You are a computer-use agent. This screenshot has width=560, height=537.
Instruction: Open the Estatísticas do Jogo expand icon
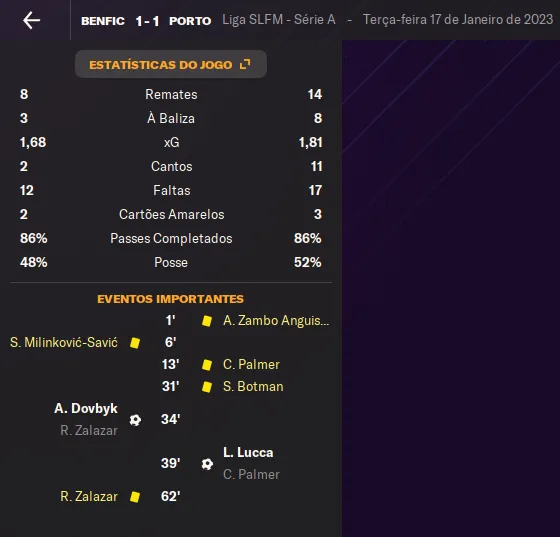pyautogui.click(x=245, y=64)
